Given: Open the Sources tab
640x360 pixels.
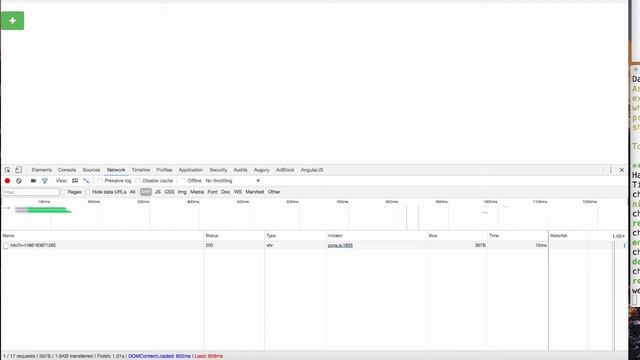Looking at the screenshot, I should (x=91, y=170).
